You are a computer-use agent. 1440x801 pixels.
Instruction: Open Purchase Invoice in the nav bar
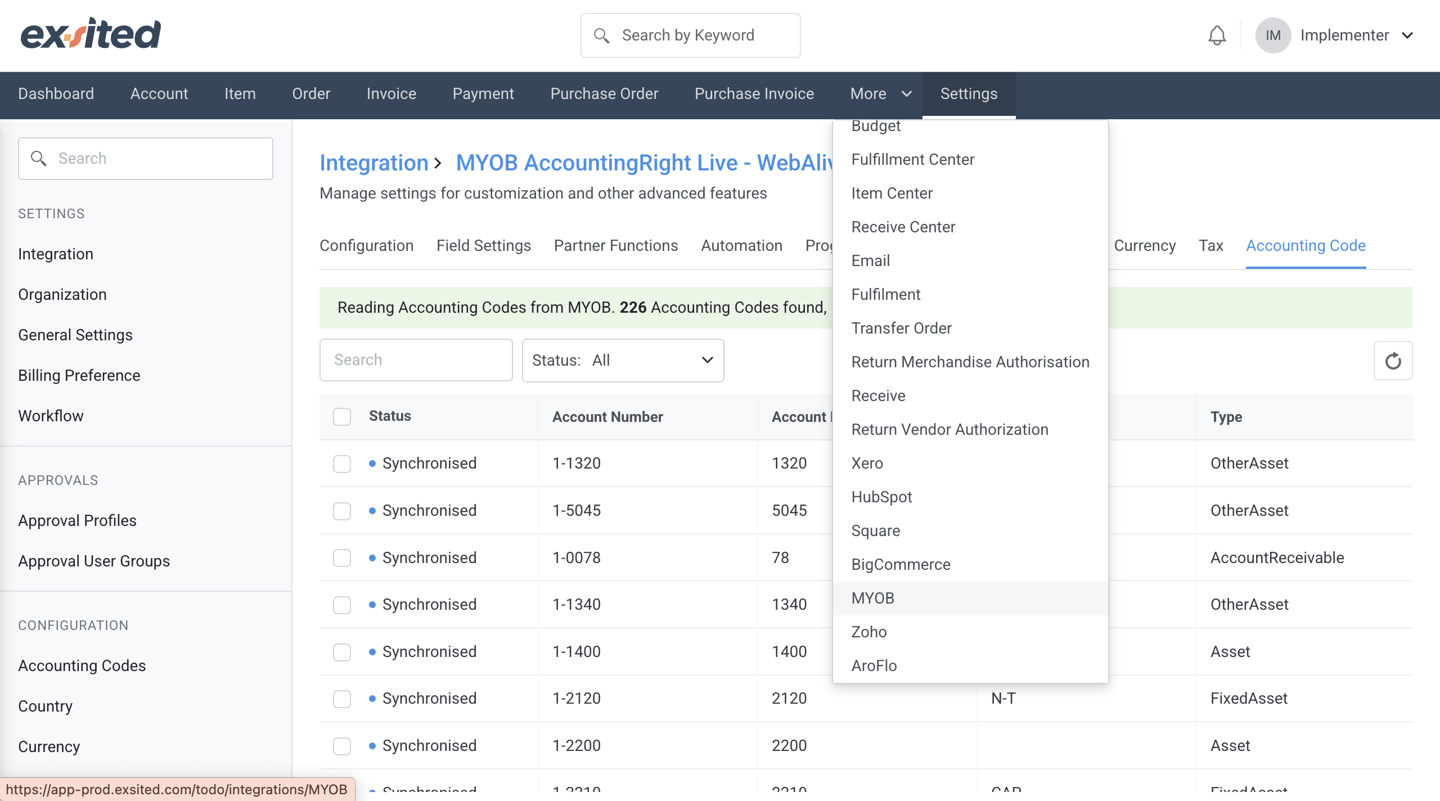754,94
